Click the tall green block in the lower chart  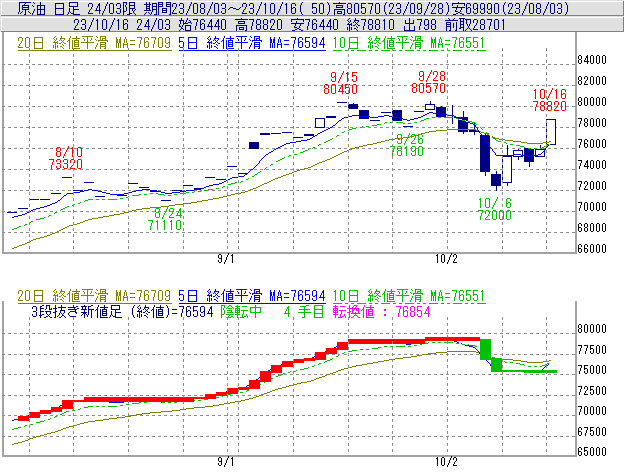click(x=486, y=349)
